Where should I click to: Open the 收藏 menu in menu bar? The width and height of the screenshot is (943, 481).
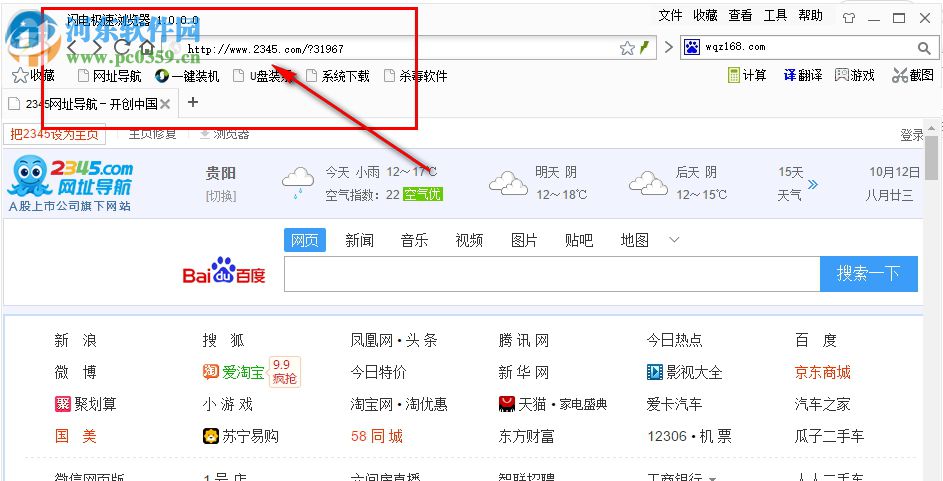pos(705,16)
